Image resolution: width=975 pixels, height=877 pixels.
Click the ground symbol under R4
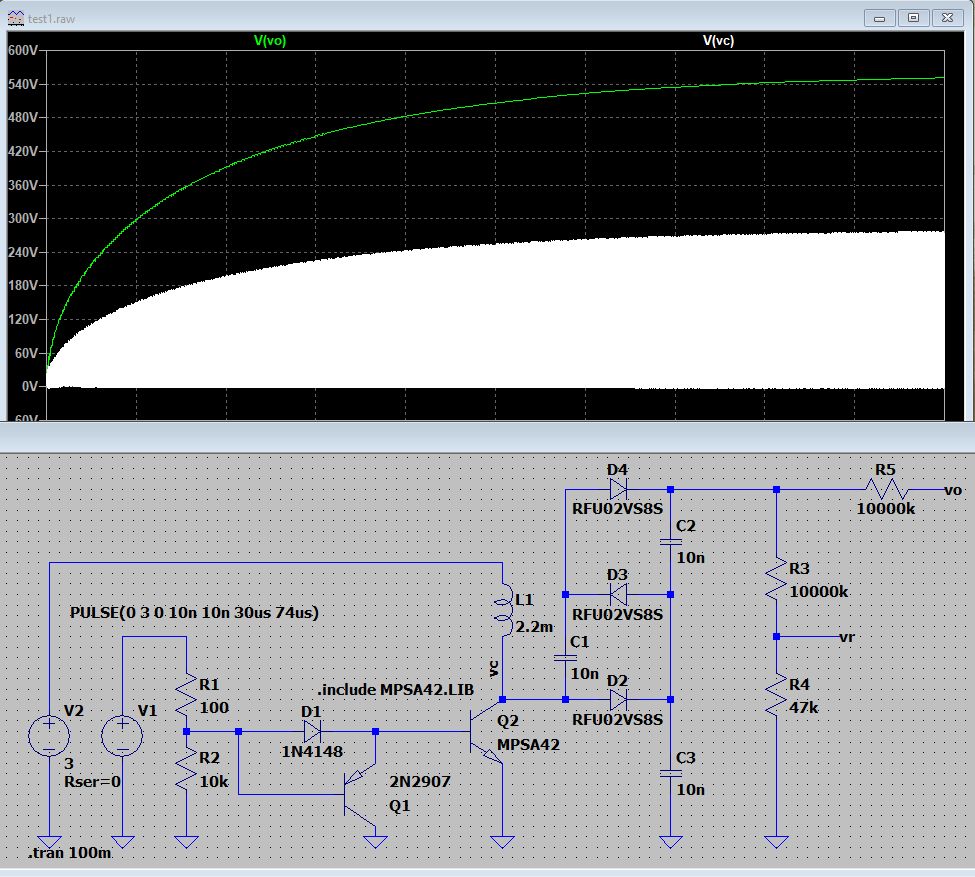[776, 842]
